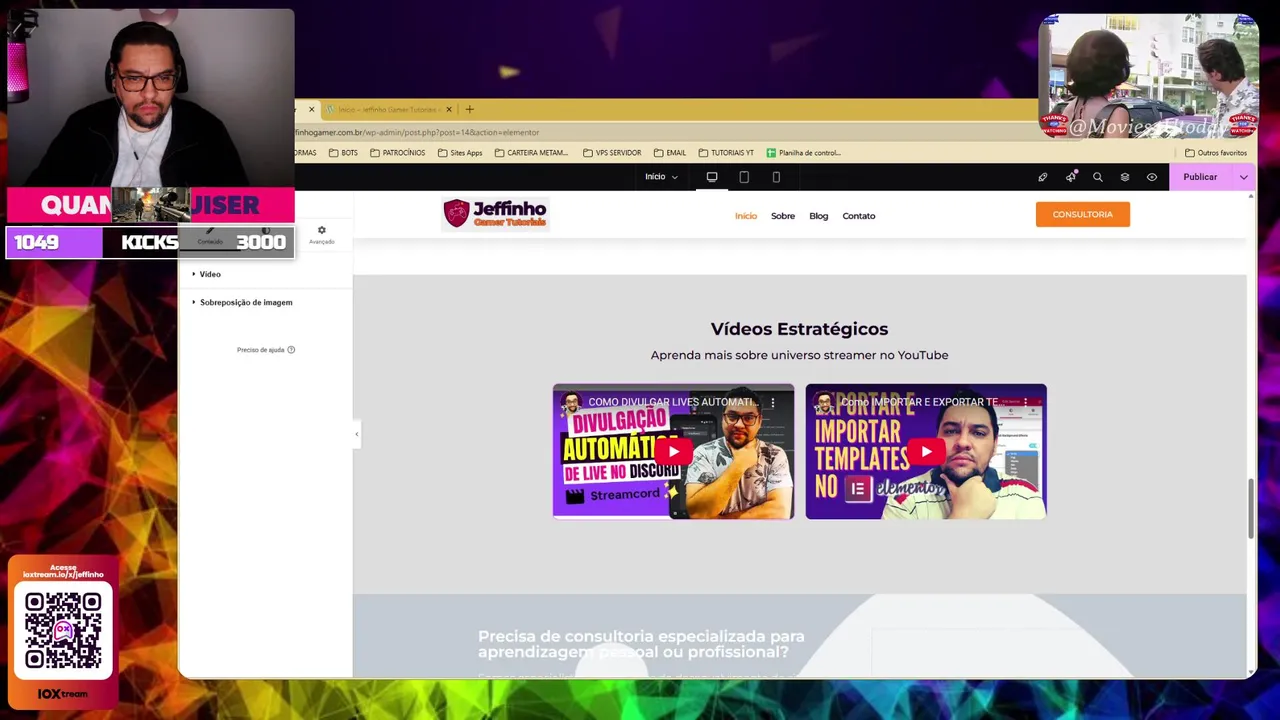The width and height of the screenshot is (1280, 720).
Task: Click the Preciso de ajuda link
Action: pyautogui.click(x=266, y=350)
